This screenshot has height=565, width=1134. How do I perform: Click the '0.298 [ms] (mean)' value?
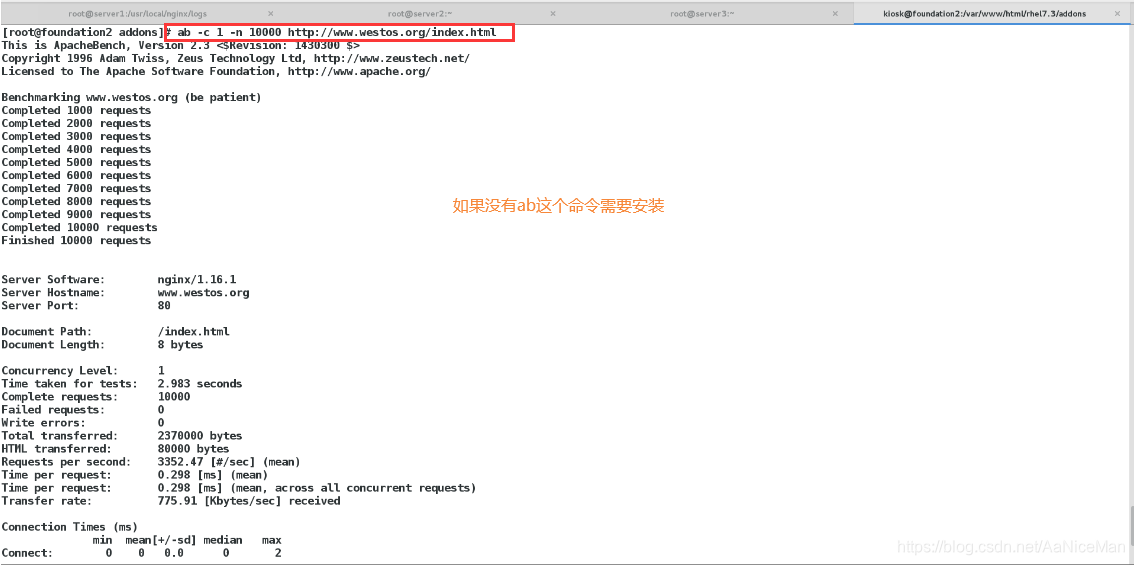tap(213, 475)
